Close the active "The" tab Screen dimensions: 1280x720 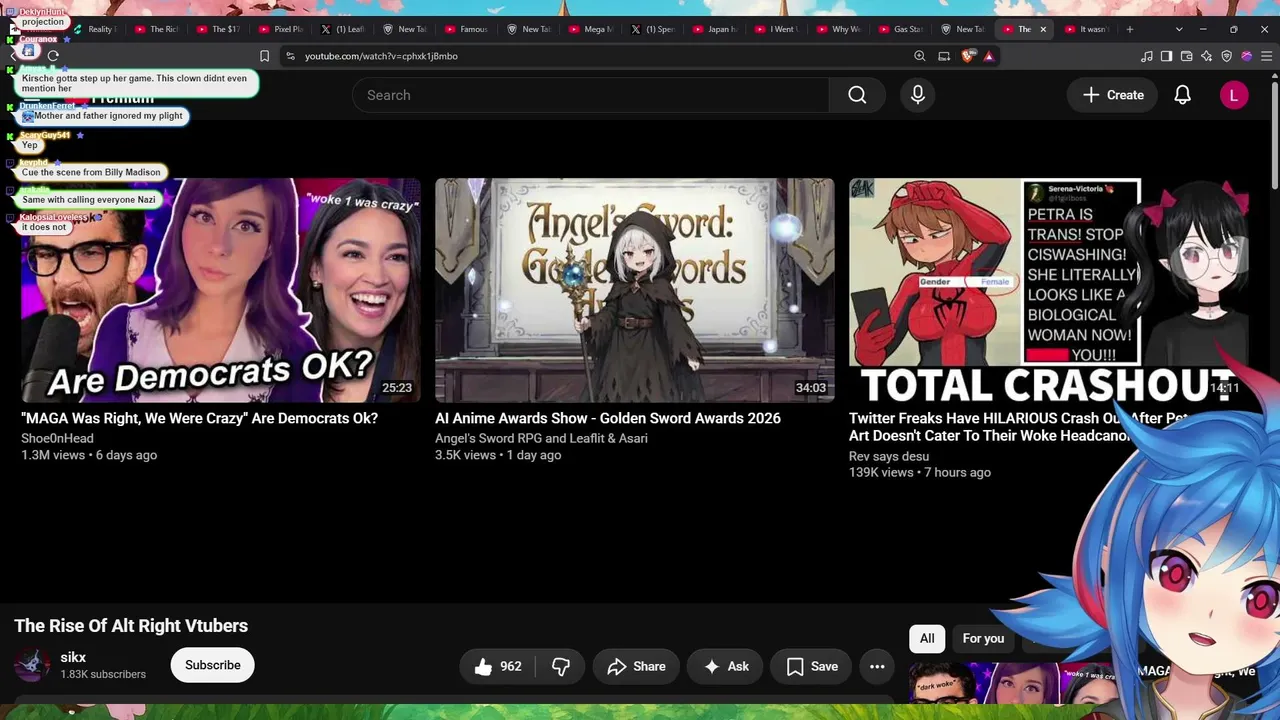(1043, 29)
